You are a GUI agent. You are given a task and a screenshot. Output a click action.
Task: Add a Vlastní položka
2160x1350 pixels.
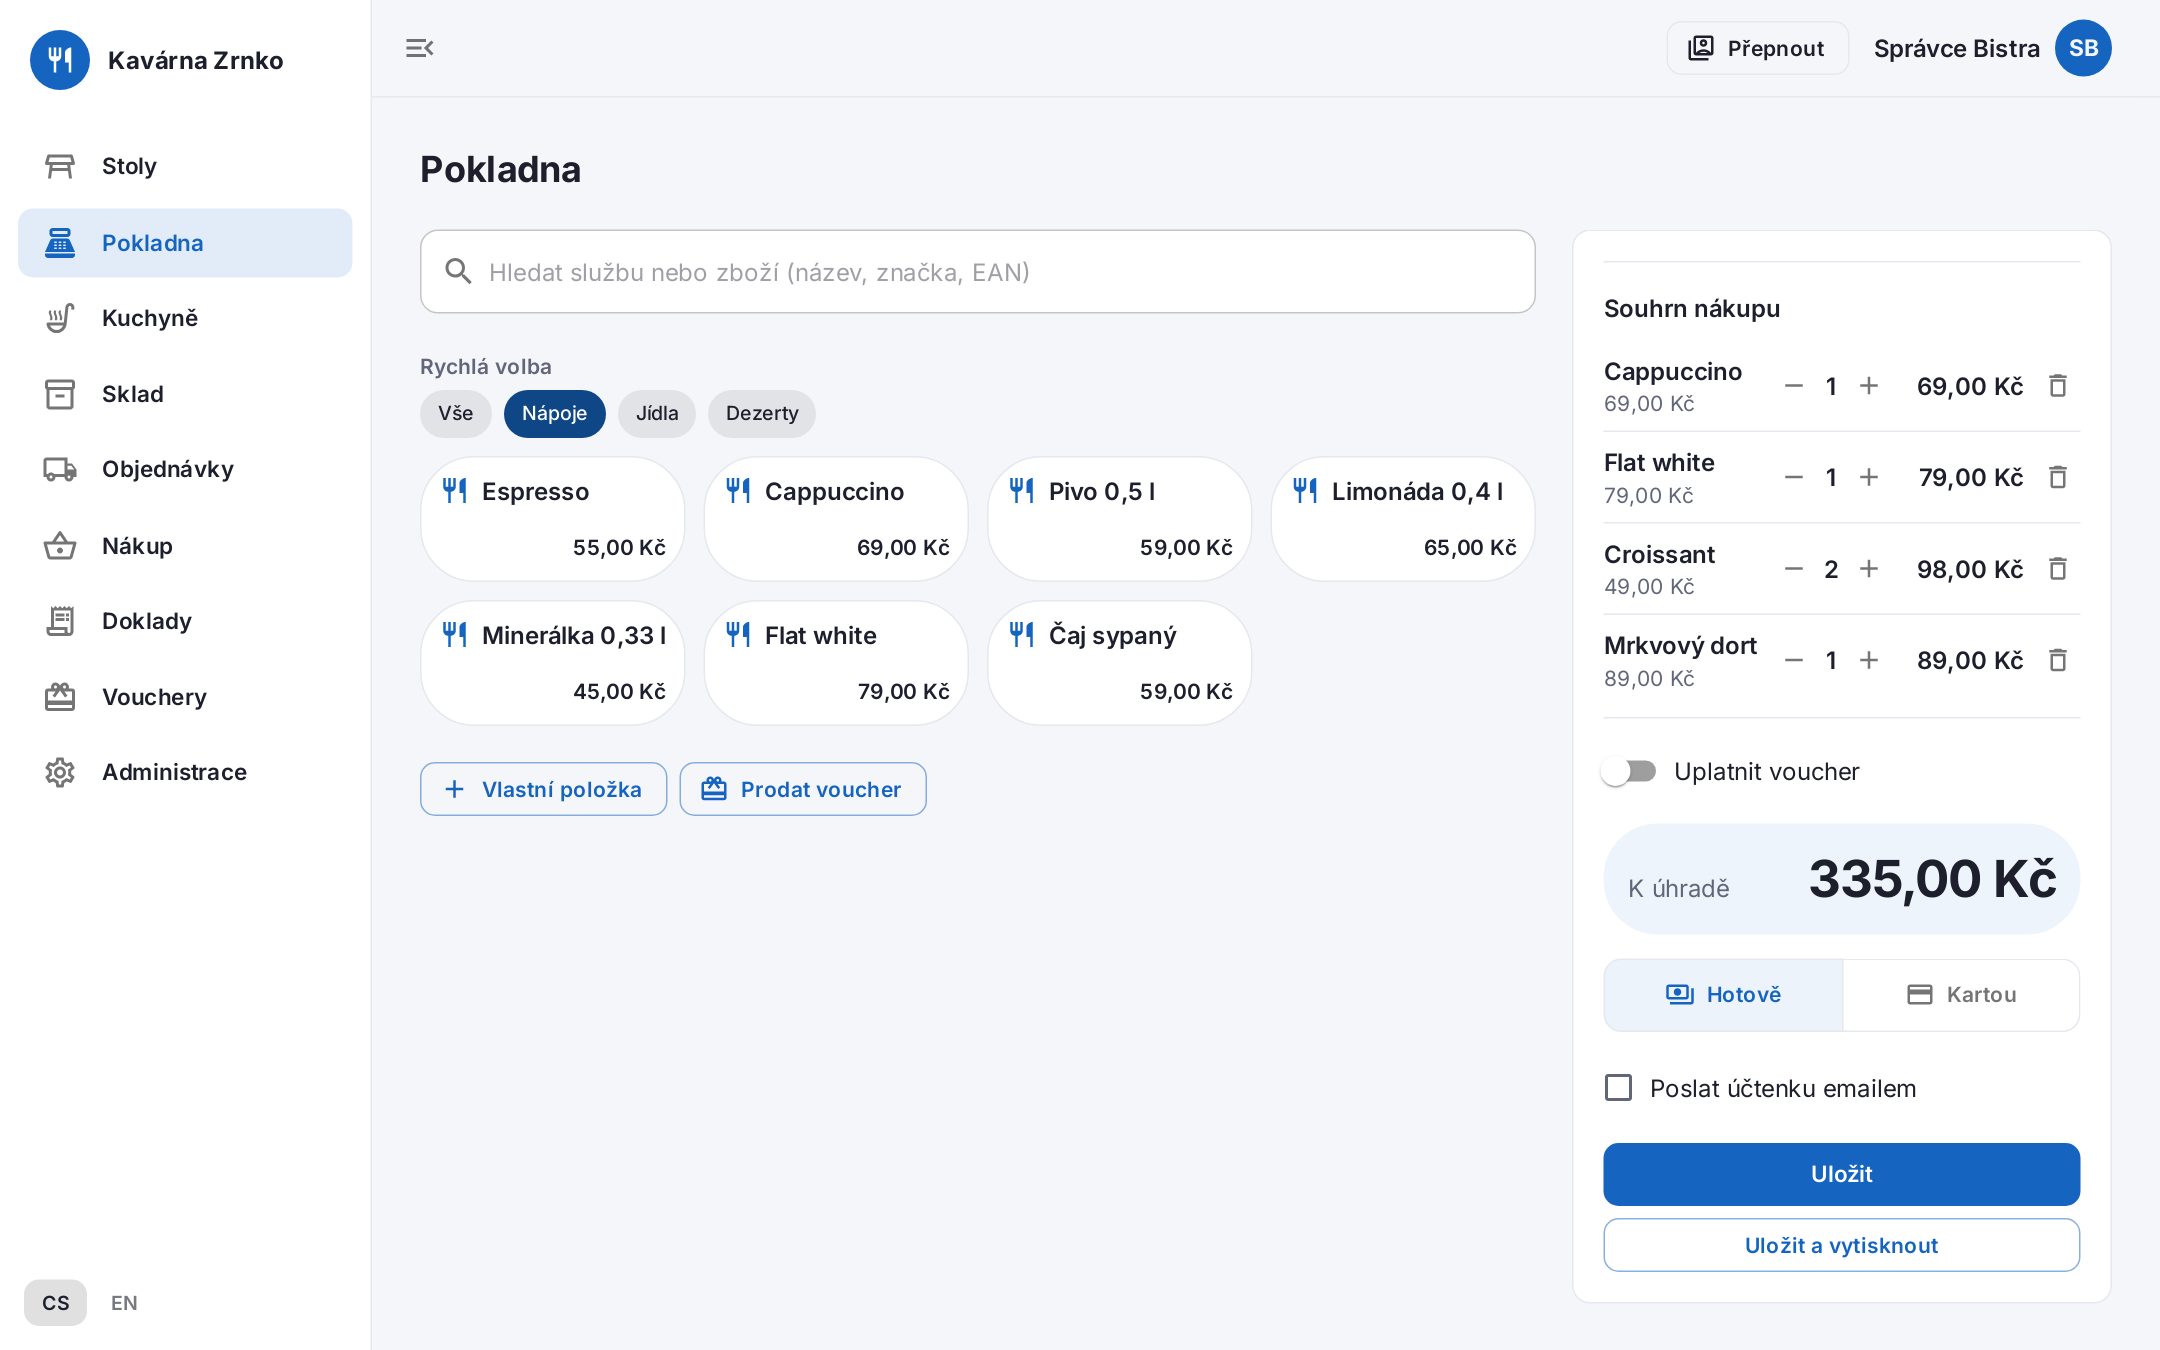pos(543,789)
